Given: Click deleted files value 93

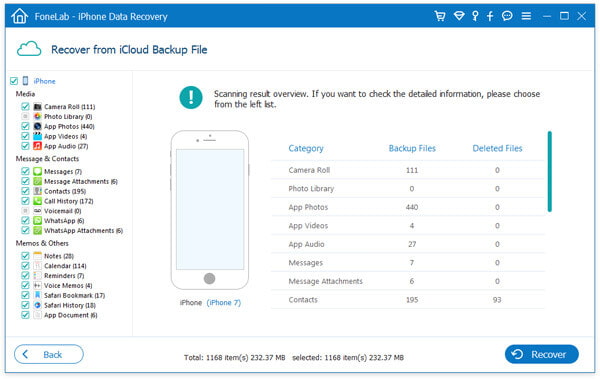Looking at the screenshot, I should (497, 300).
